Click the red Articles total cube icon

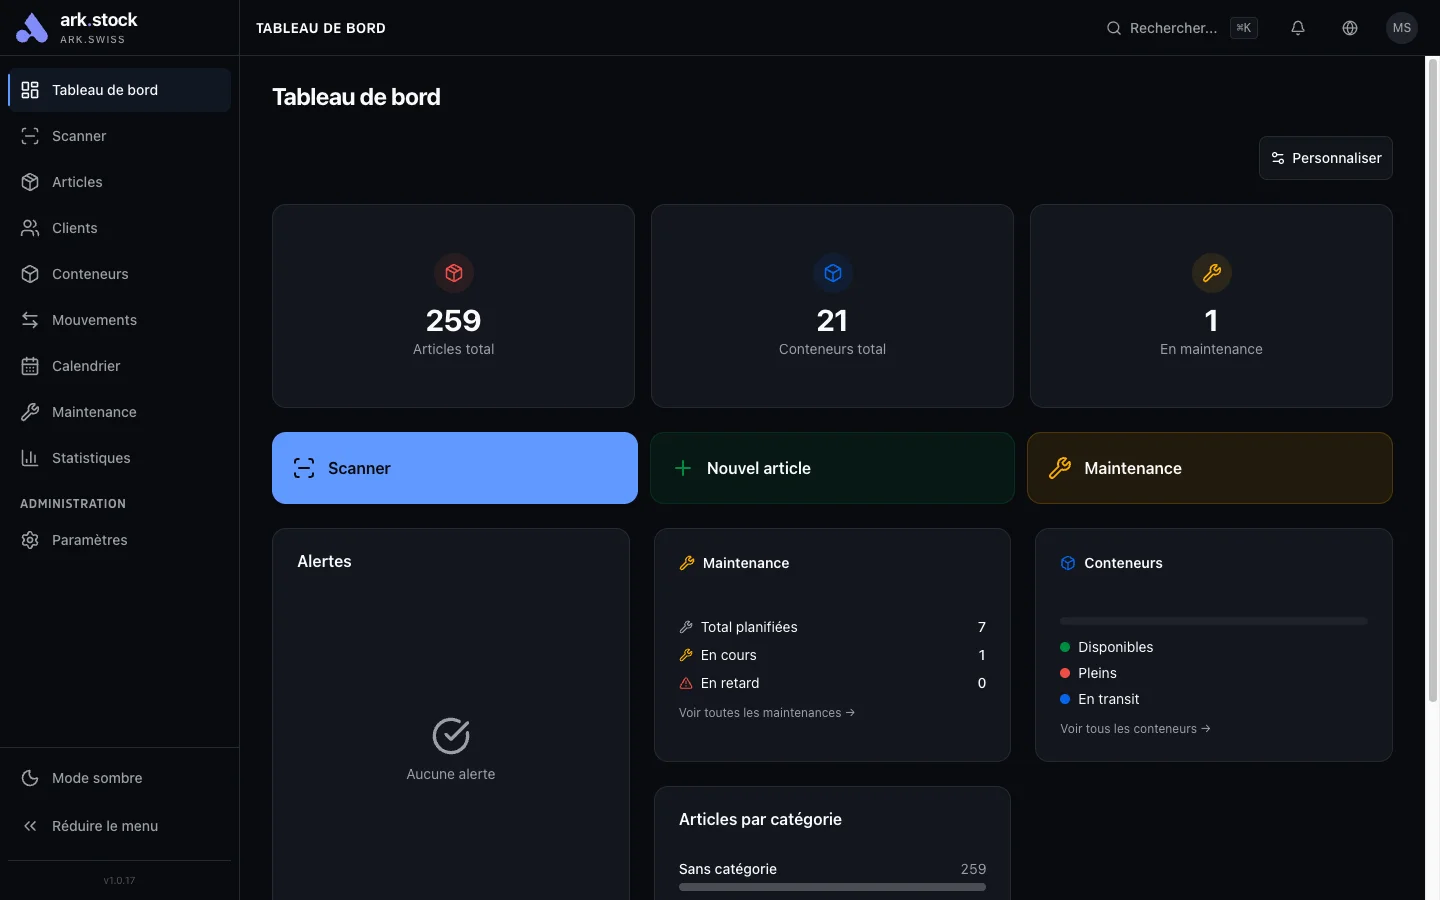tap(454, 273)
